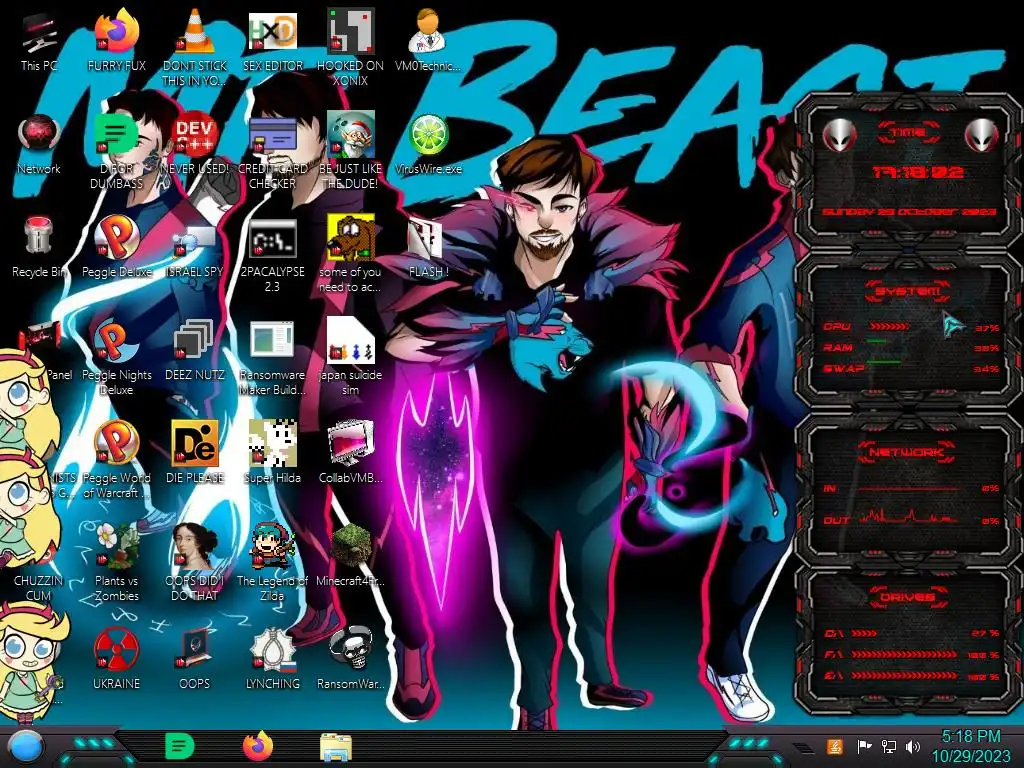Click the right alien head logo
This screenshot has height=768, width=1024.
tap(981, 136)
